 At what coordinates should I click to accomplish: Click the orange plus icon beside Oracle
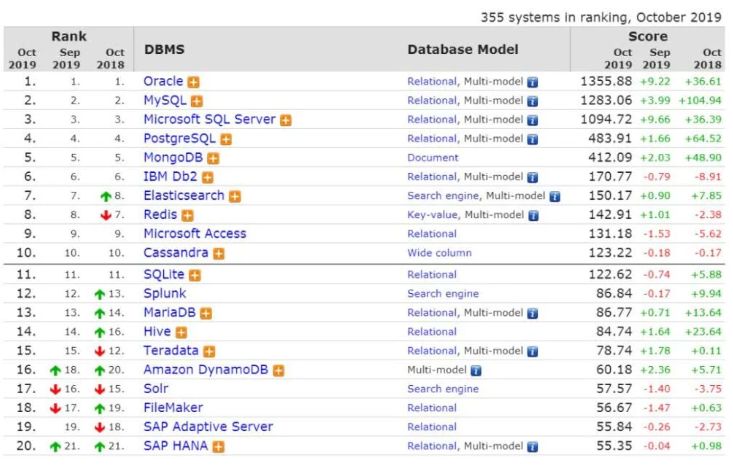tap(194, 81)
